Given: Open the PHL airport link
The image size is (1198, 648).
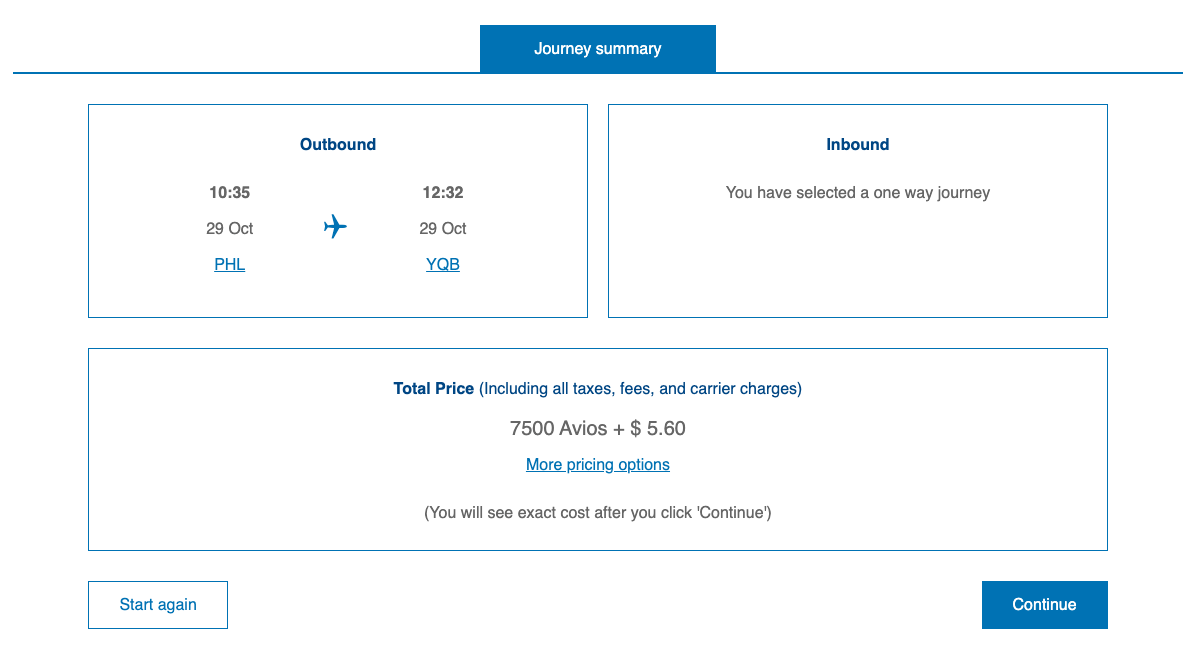Looking at the screenshot, I should coord(229,264).
